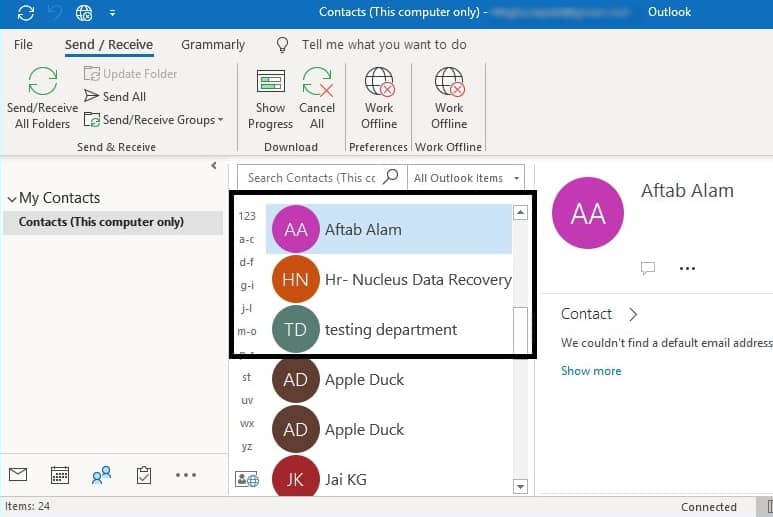Viewport: 773px width, 517px height.
Task: Click the lightbulb Tell me icon
Action: click(x=282, y=45)
